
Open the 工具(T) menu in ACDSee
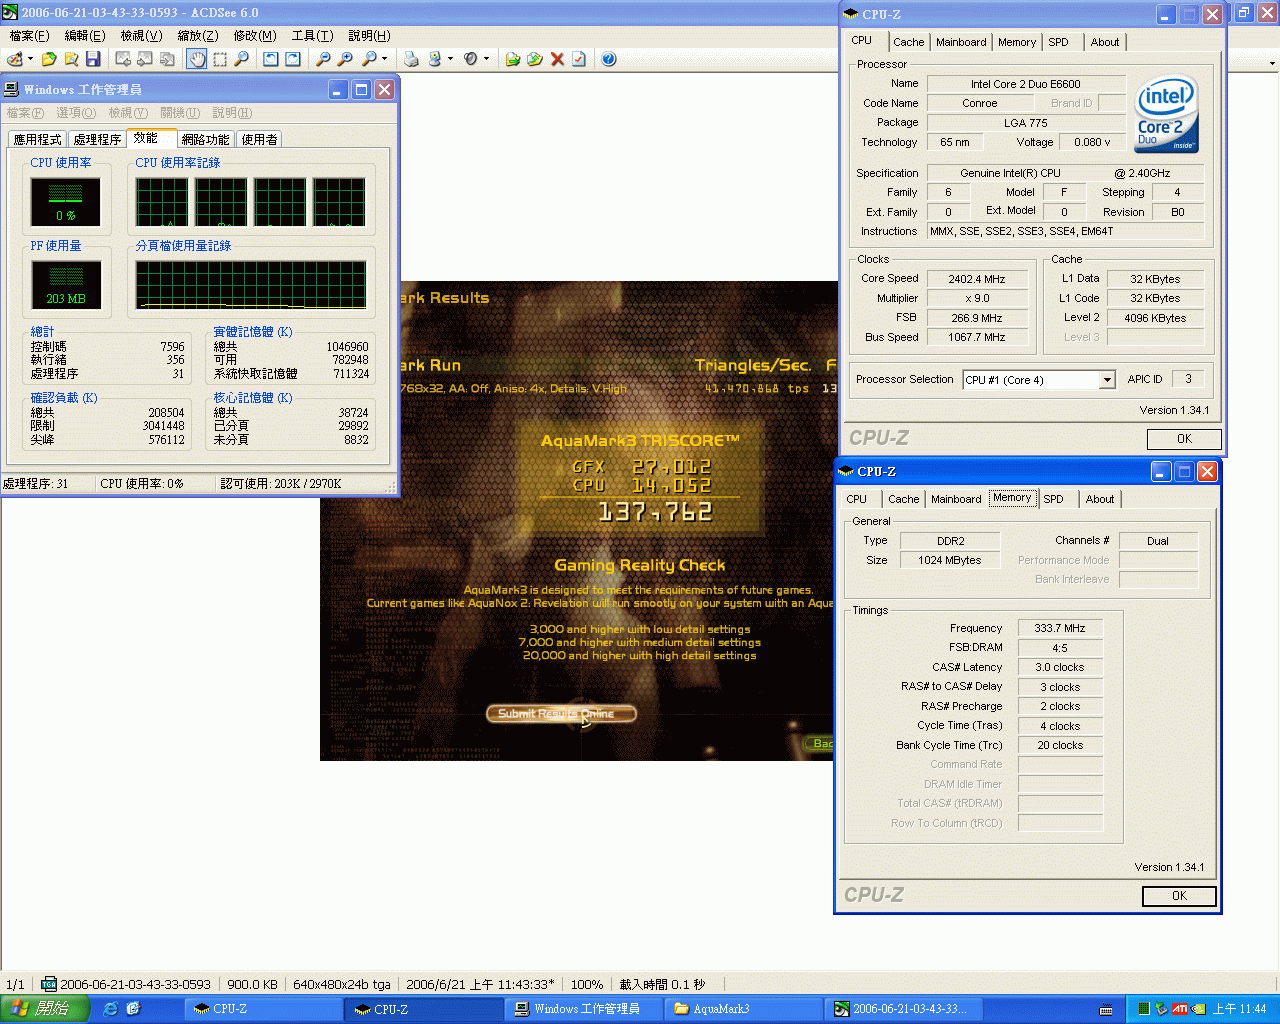point(312,36)
